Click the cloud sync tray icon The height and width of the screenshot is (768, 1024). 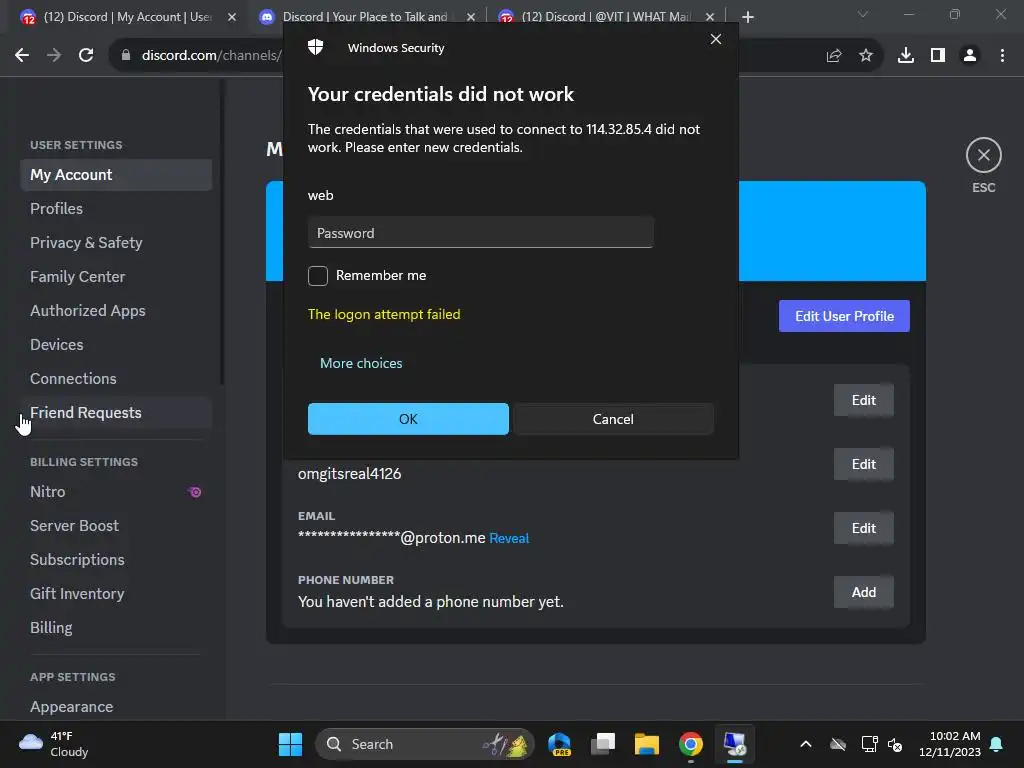(x=838, y=744)
